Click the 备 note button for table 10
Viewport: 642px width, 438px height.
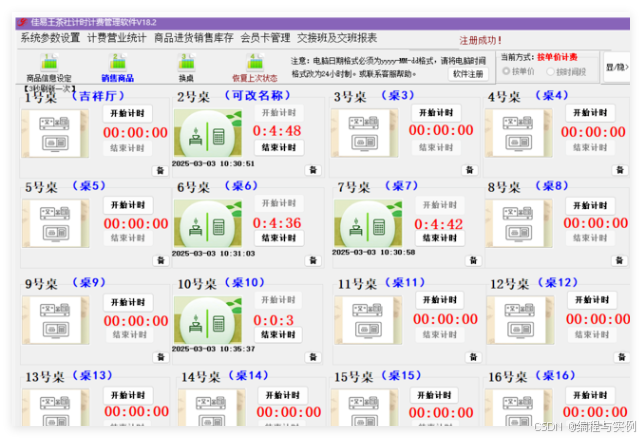pyautogui.click(x=313, y=357)
